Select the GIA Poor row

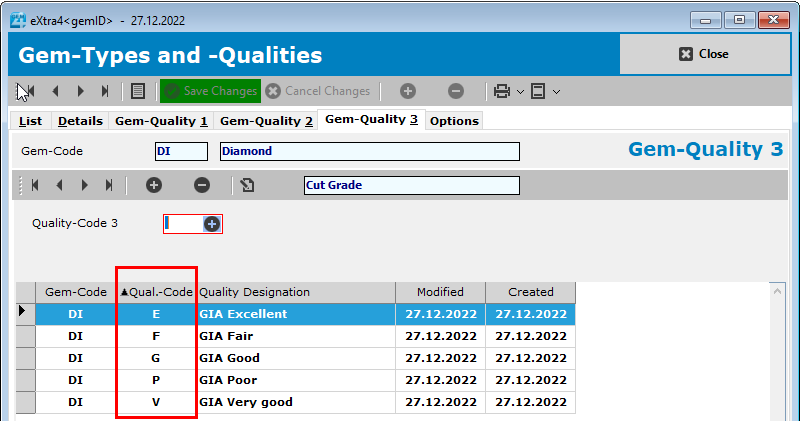click(305, 380)
